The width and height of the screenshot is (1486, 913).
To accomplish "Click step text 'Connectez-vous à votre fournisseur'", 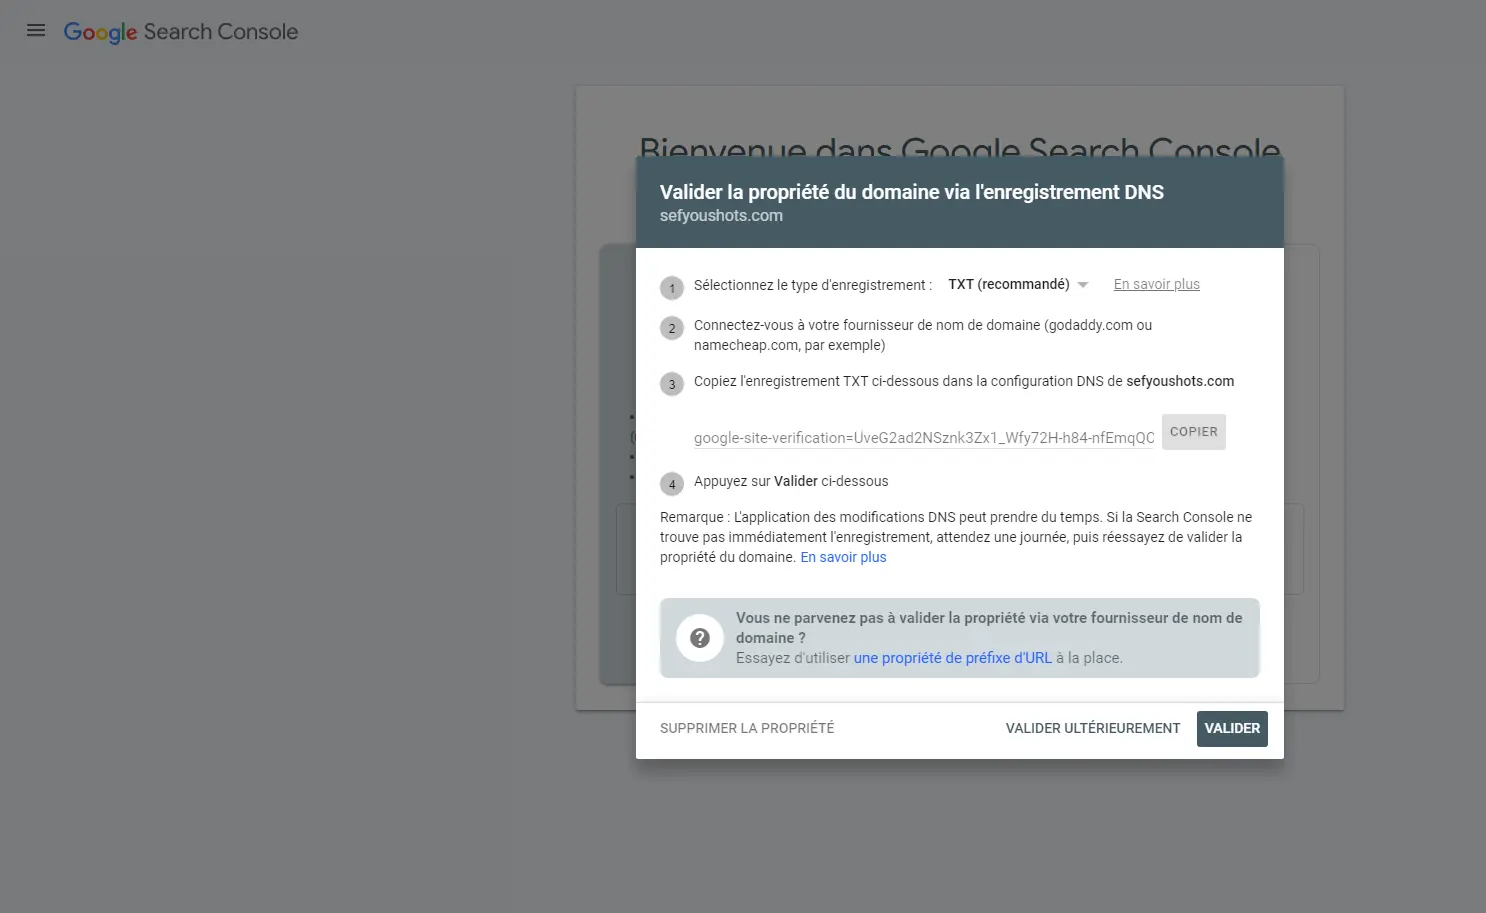I will pyautogui.click(x=923, y=335).
